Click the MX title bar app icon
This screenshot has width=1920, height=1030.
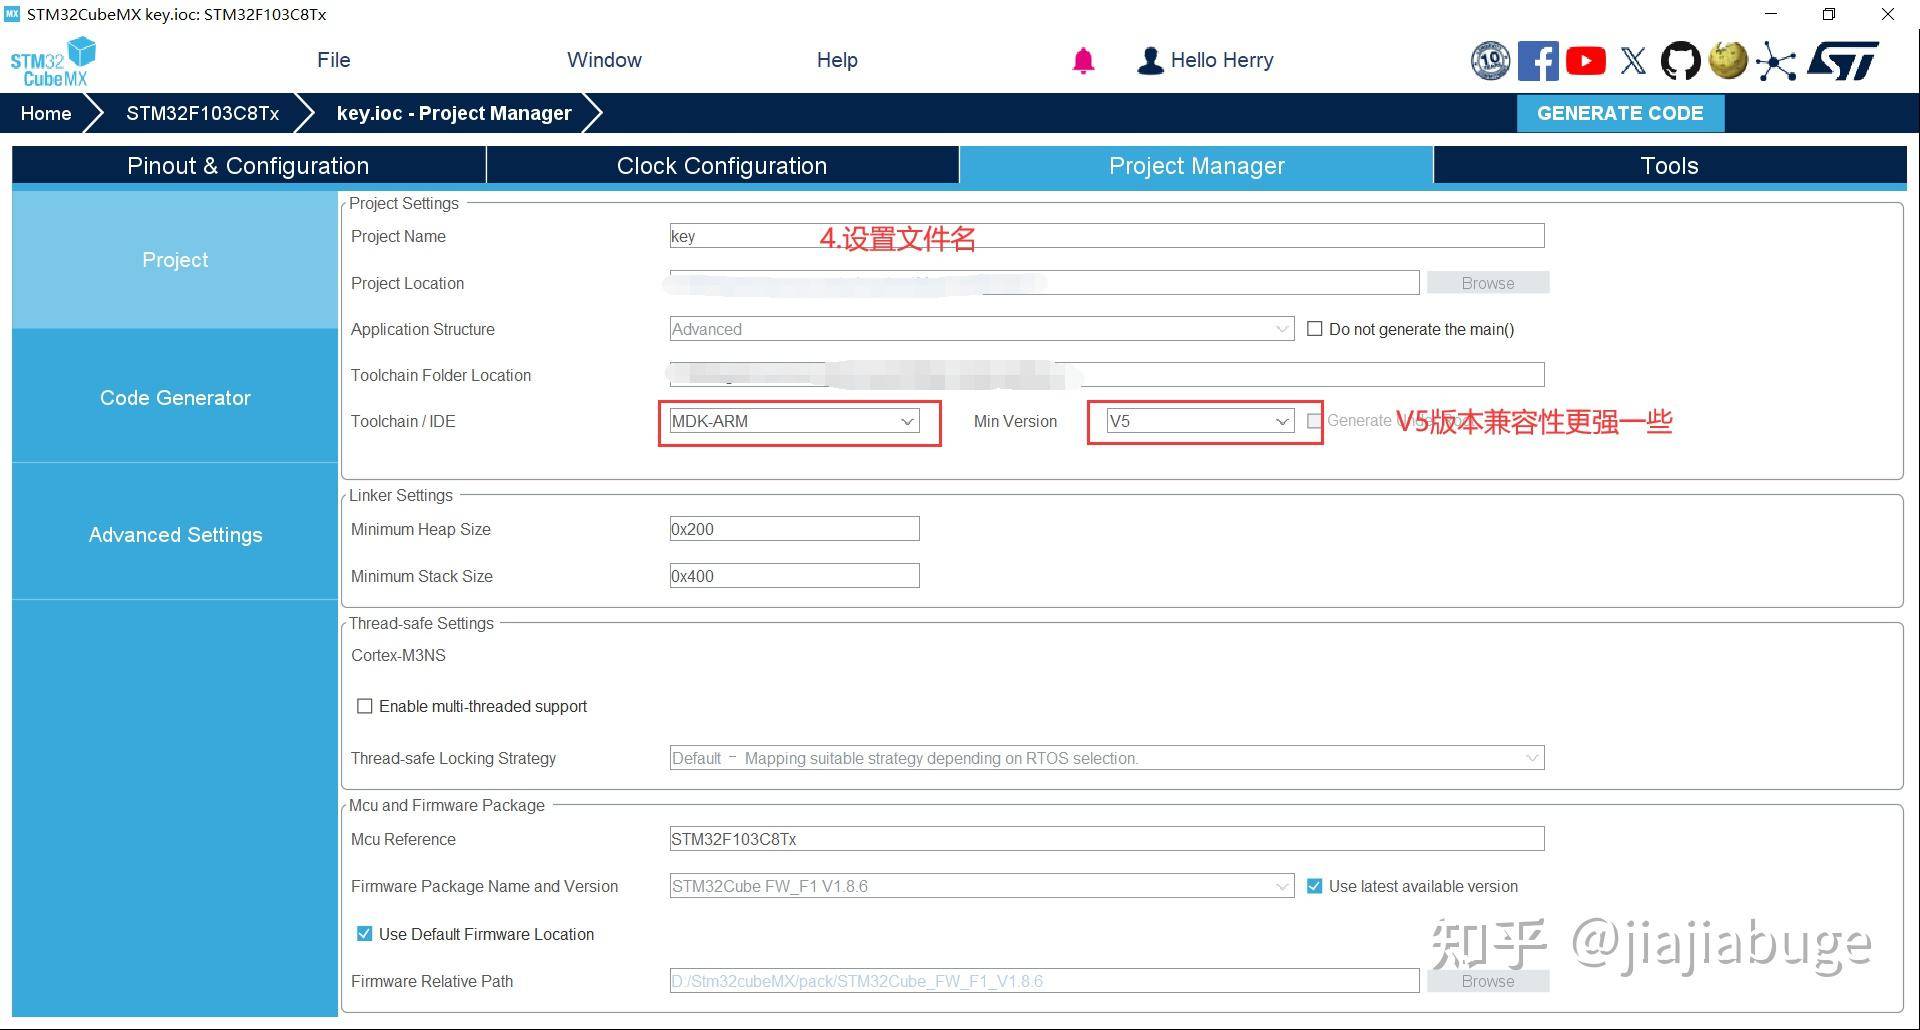(12, 14)
